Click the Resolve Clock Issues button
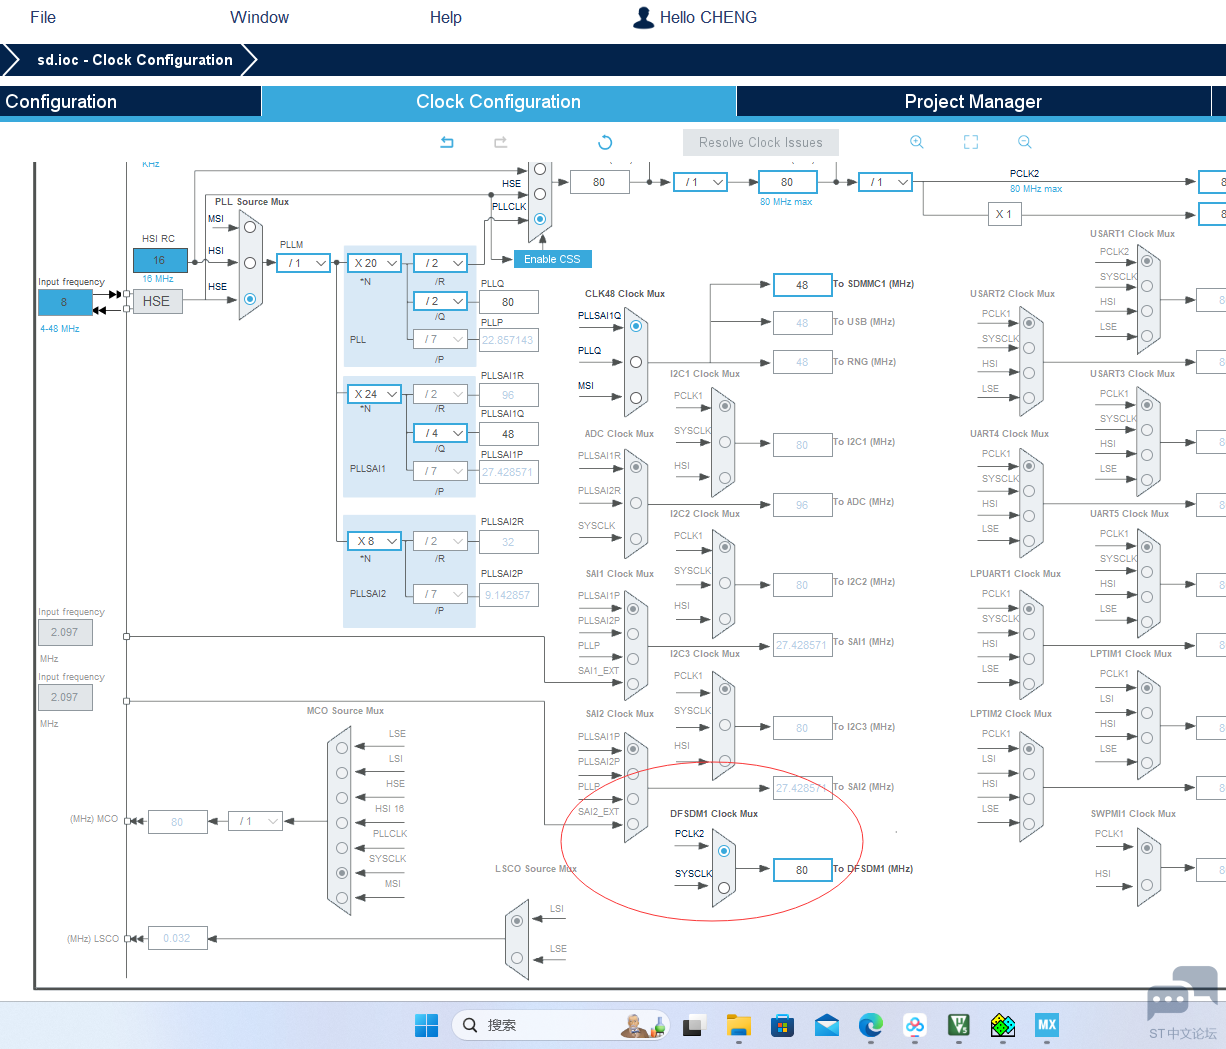1226x1049 pixels. [761, 143]
